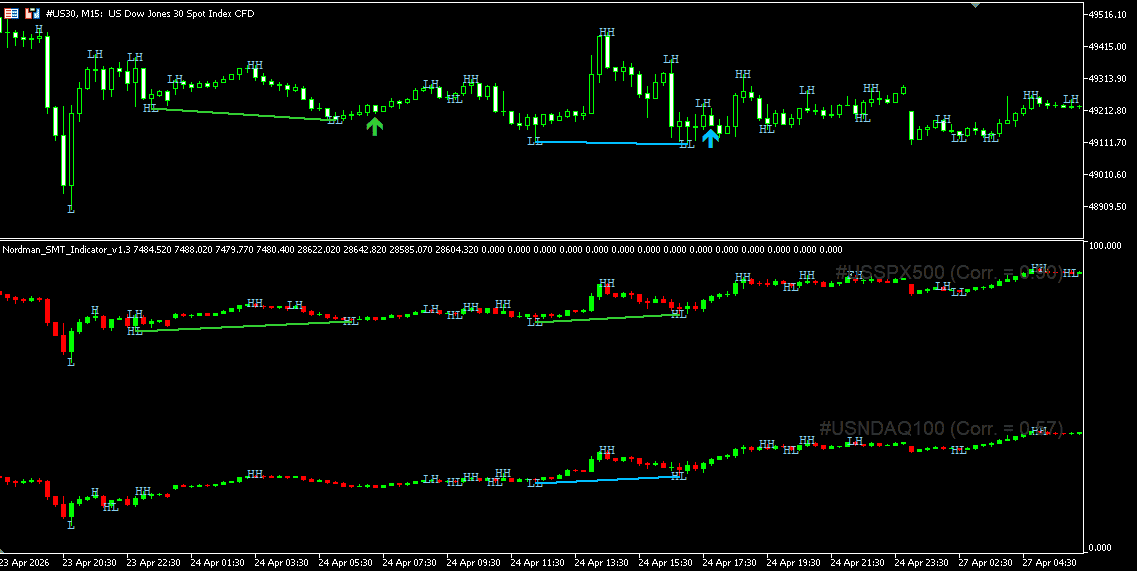
Task: Select the blue divergence line on US30 chart
Action: (x=609, y=143)
